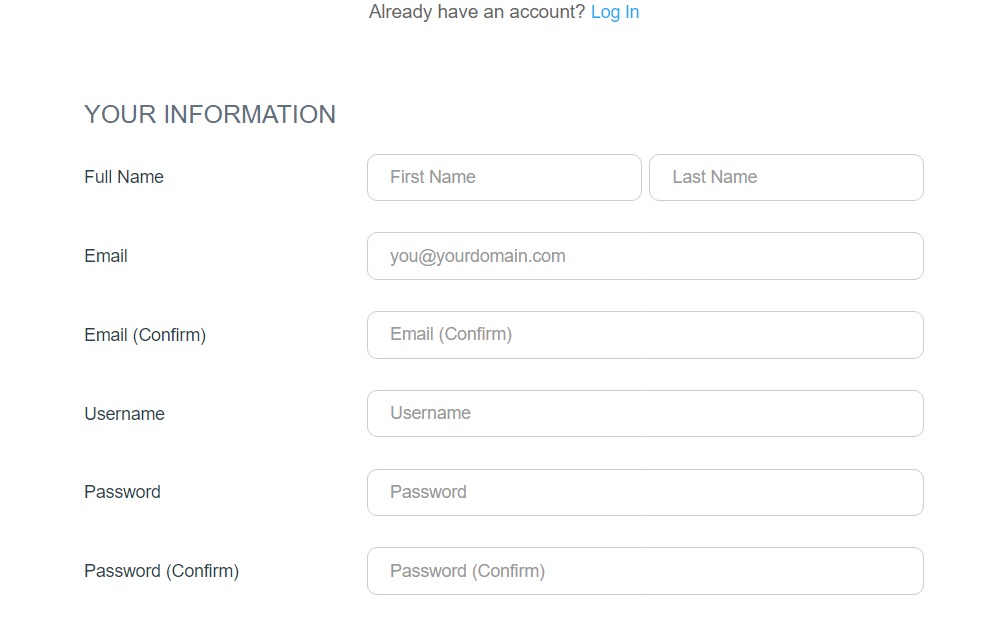Click the Password form label
The height and width of the screenshot is (624, 1007).
pyautogui.click(x=122, y=492)
